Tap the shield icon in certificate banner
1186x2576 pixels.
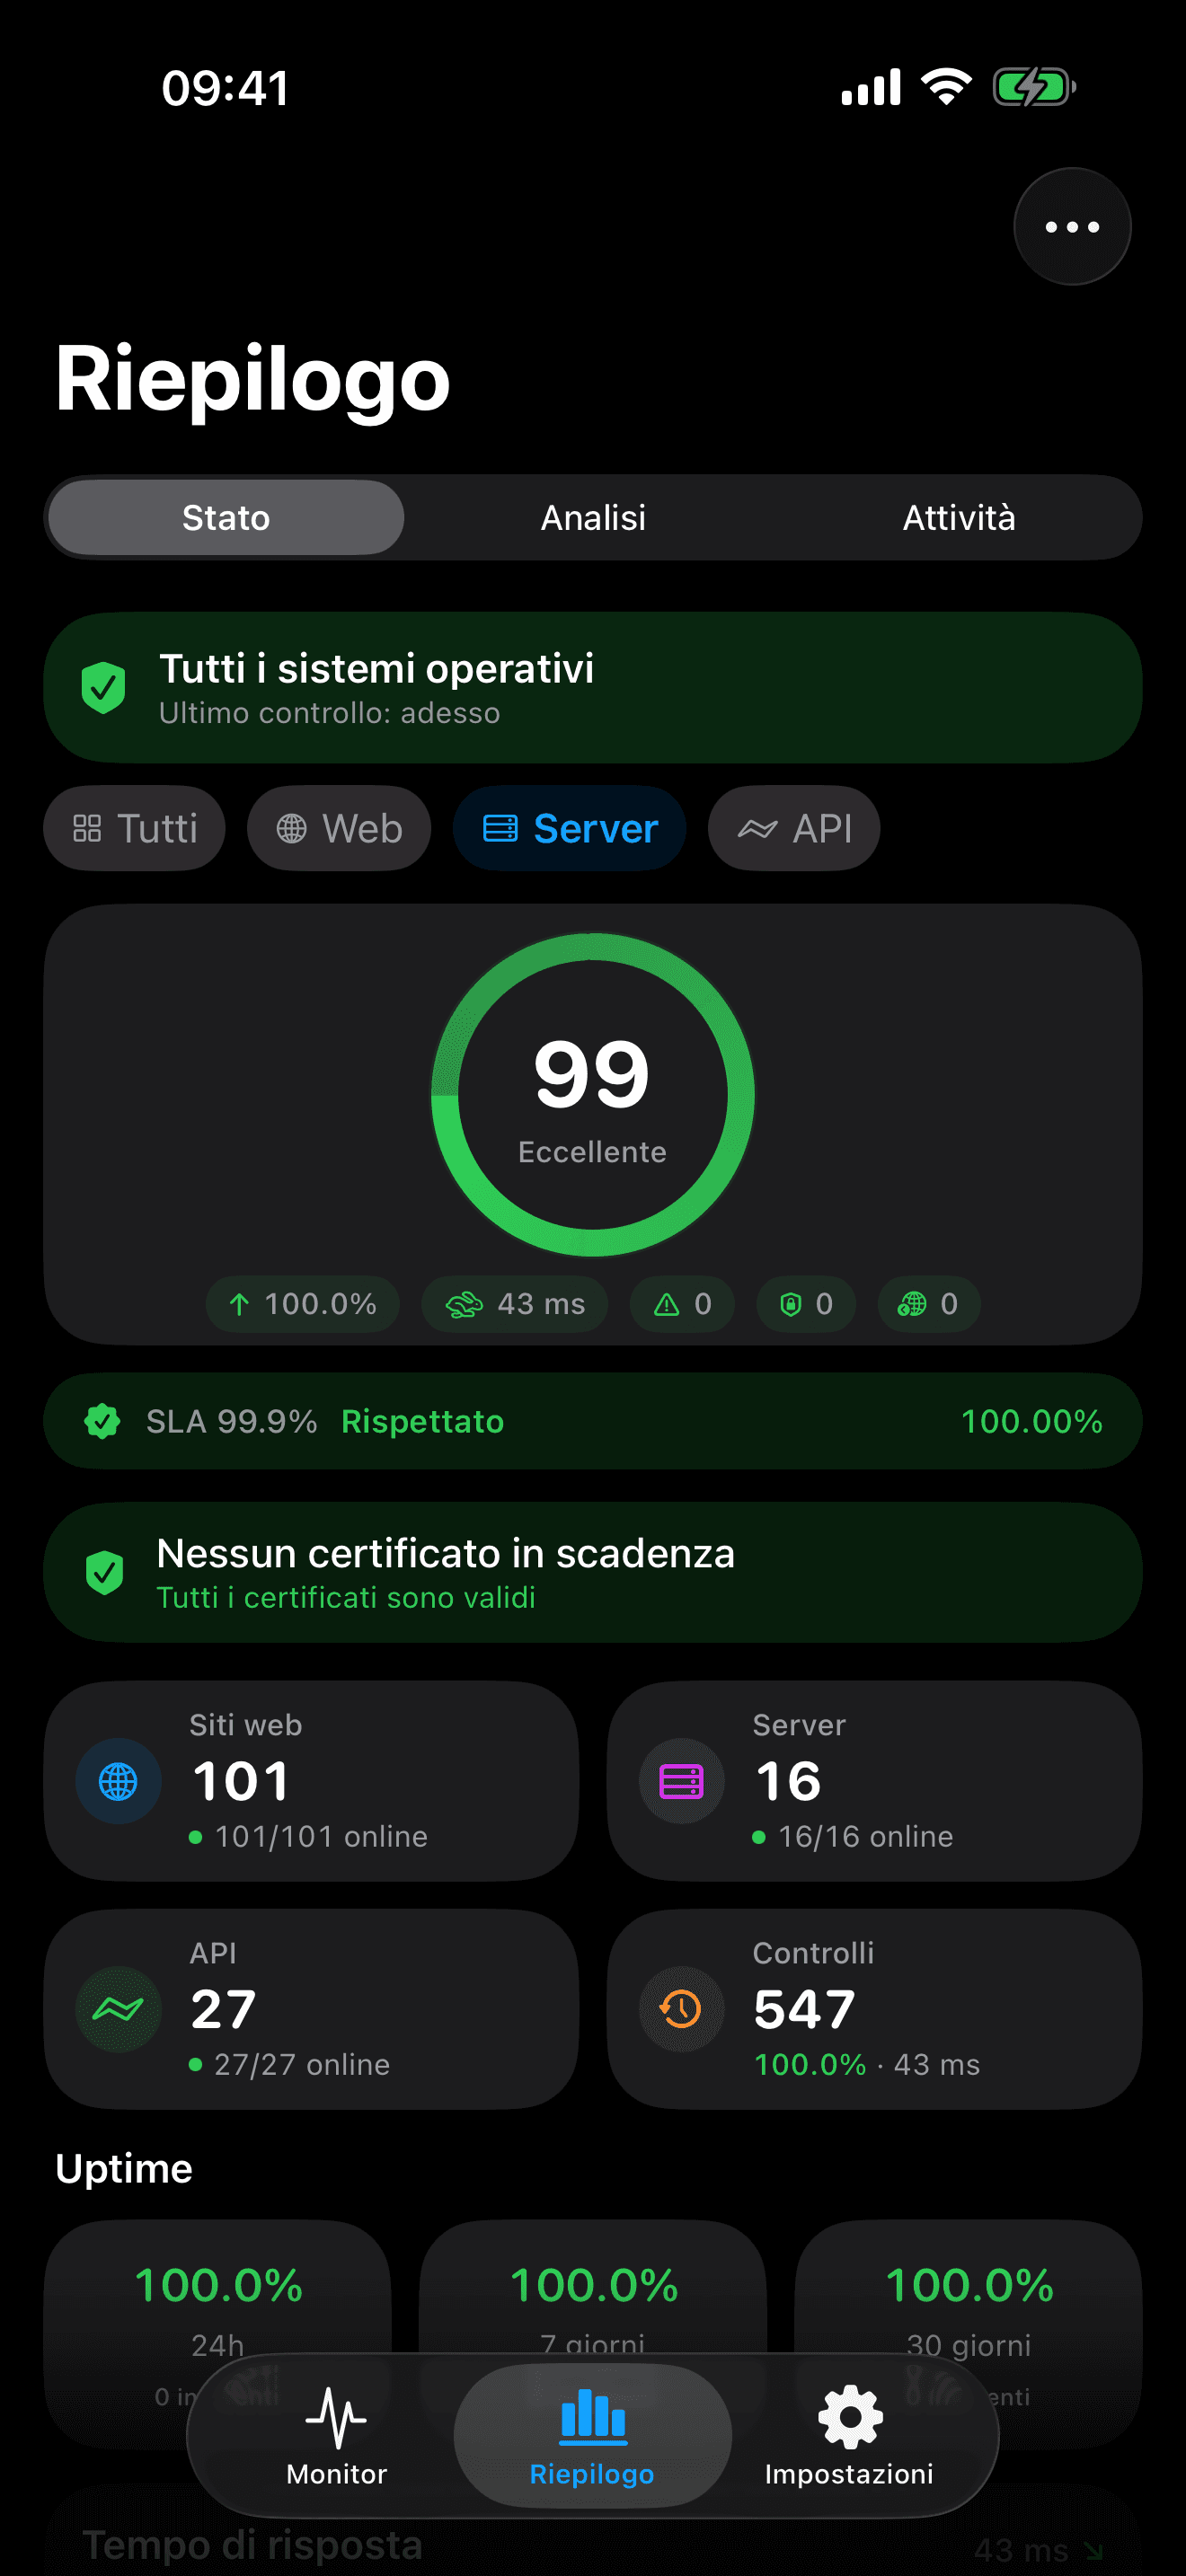104,1573
